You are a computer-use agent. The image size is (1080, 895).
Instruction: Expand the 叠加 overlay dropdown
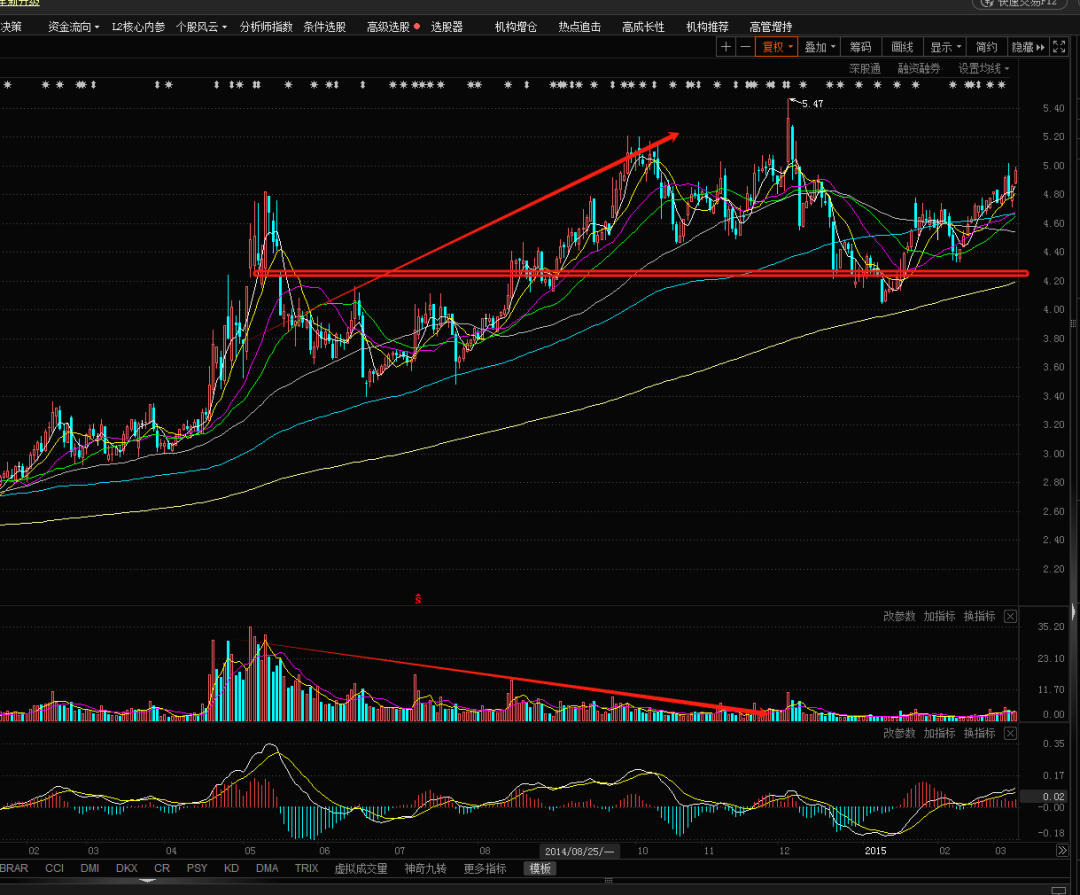[820, 47]
